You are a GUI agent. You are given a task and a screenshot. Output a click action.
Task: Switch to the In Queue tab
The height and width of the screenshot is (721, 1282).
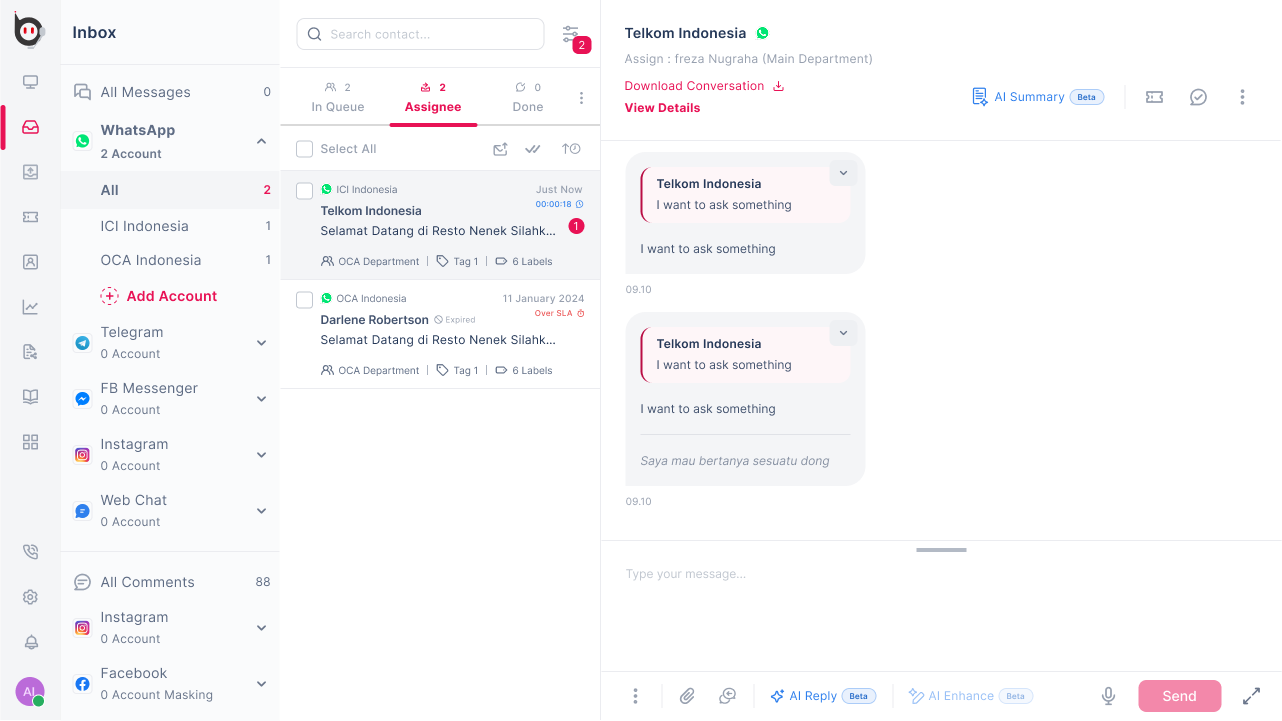point(338,98)
